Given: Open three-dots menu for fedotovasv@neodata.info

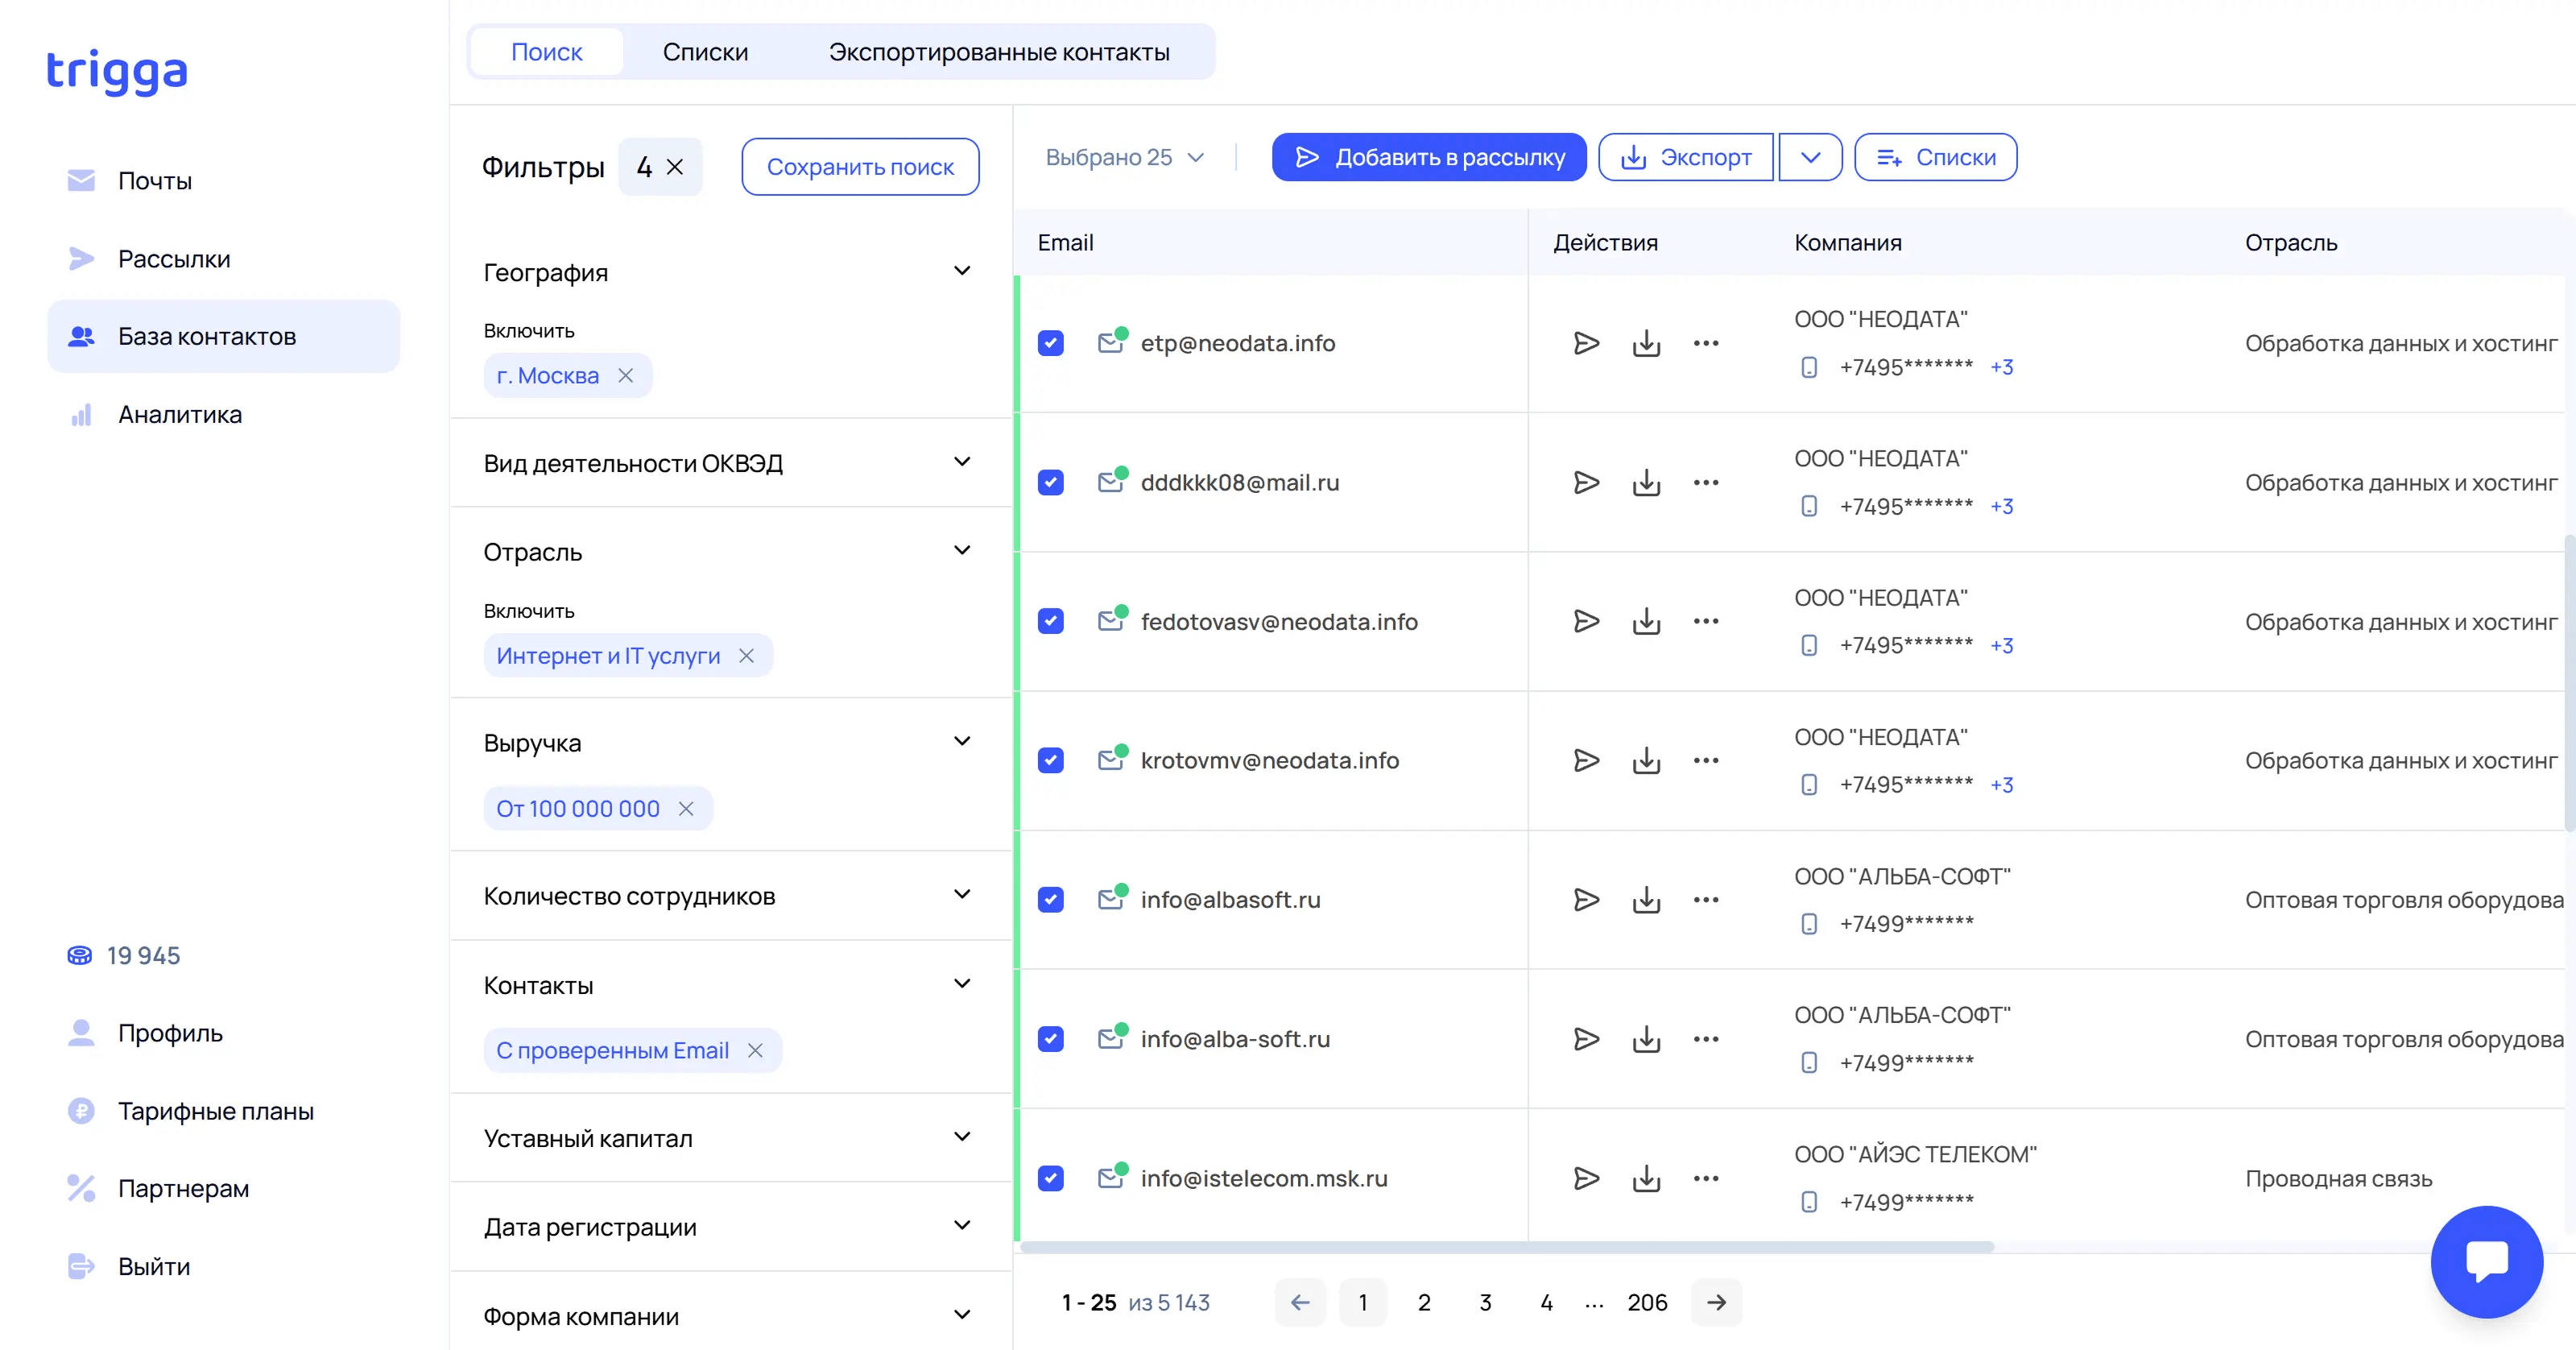Looking at the screenshot, I should (x=1706, y=621).
